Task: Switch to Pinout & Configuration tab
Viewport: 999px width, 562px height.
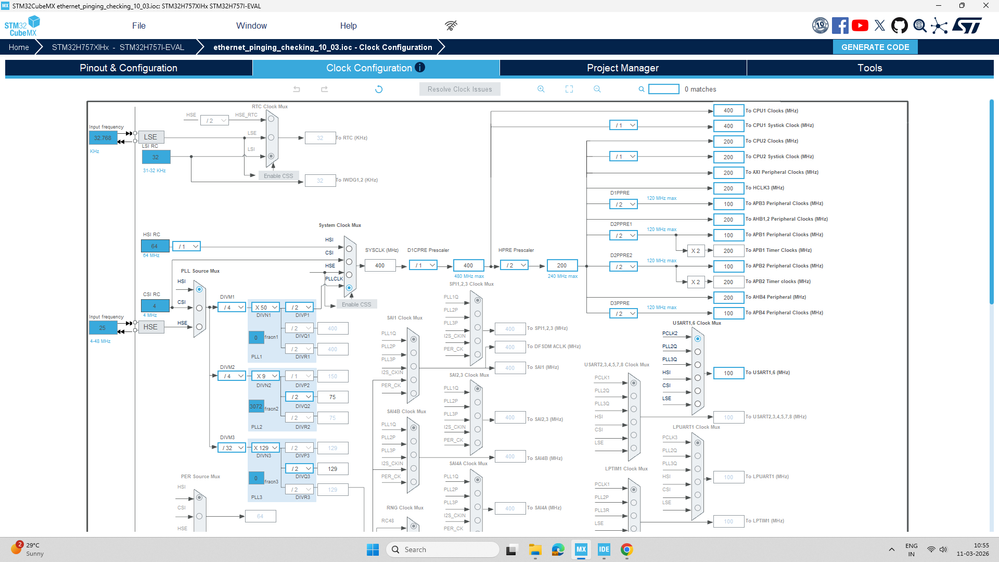Action: [x=129, y=68]
